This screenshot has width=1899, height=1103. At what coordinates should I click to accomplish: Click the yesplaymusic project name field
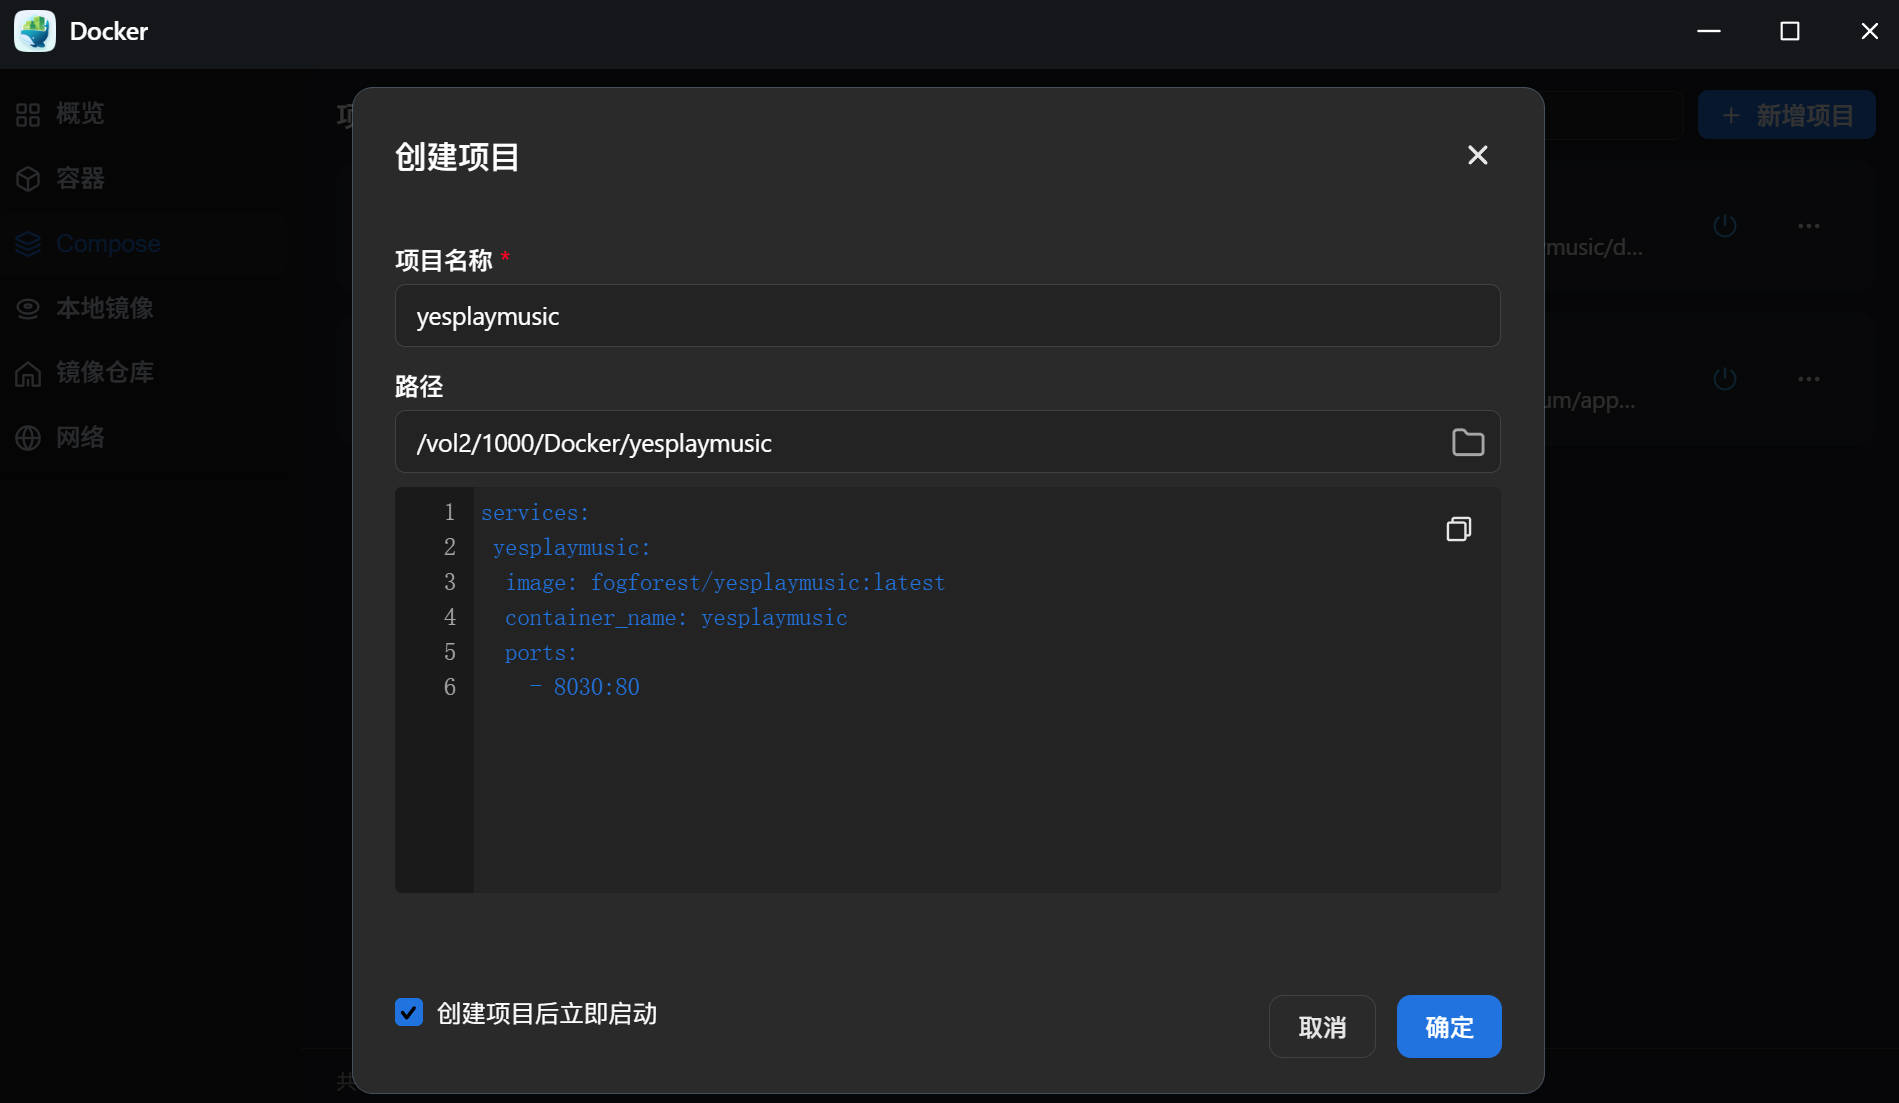point(946,316)
